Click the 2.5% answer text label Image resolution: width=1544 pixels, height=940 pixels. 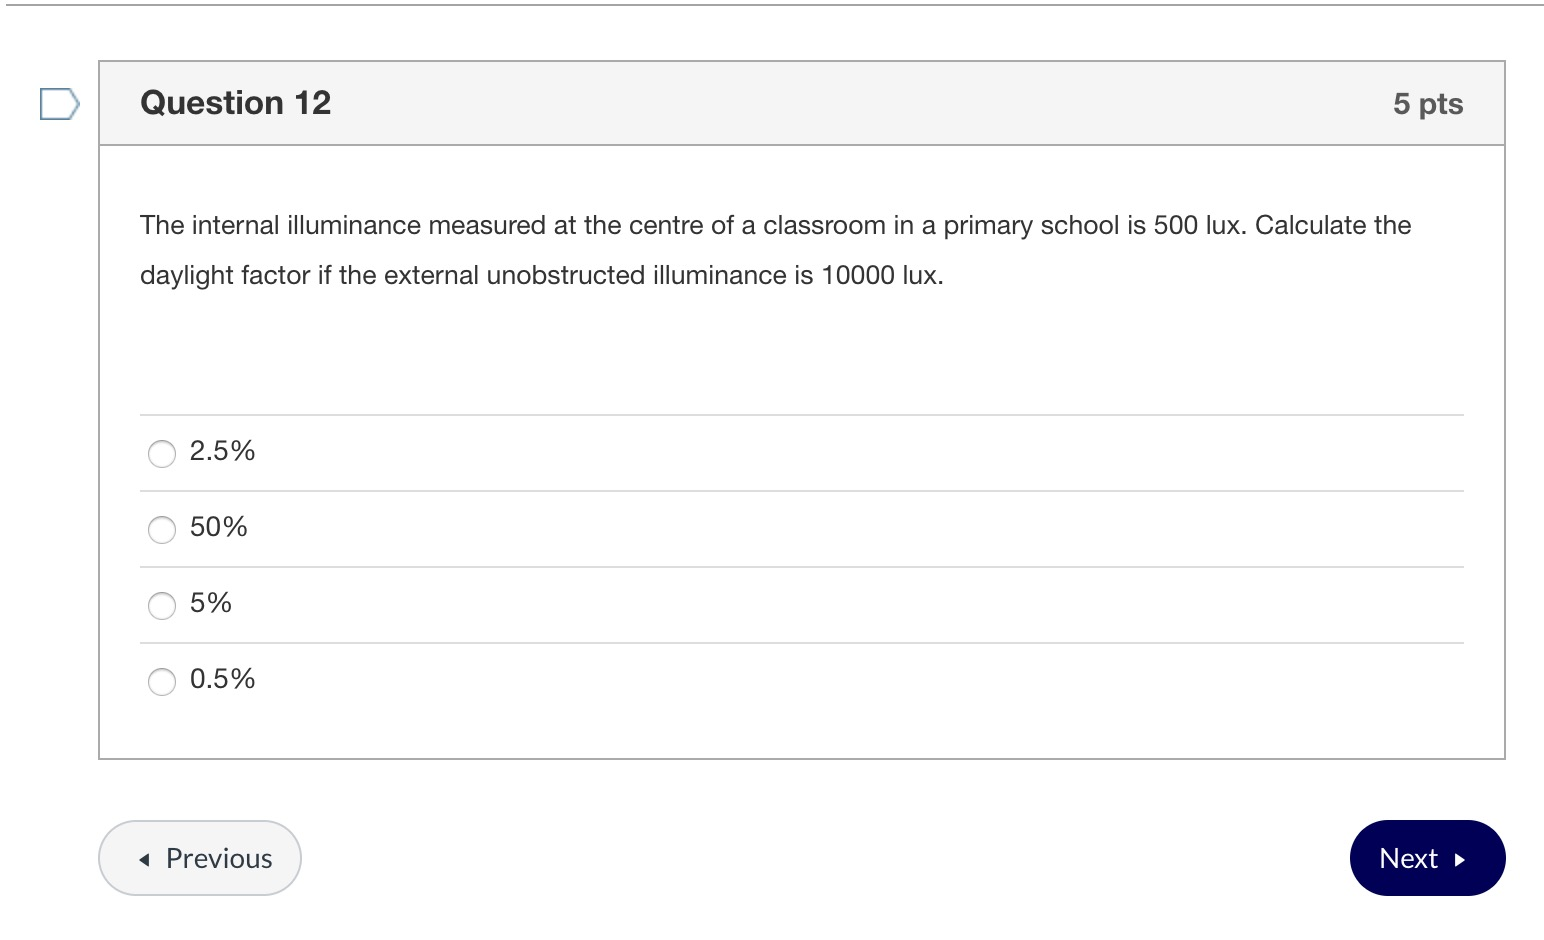click(222, 451)
